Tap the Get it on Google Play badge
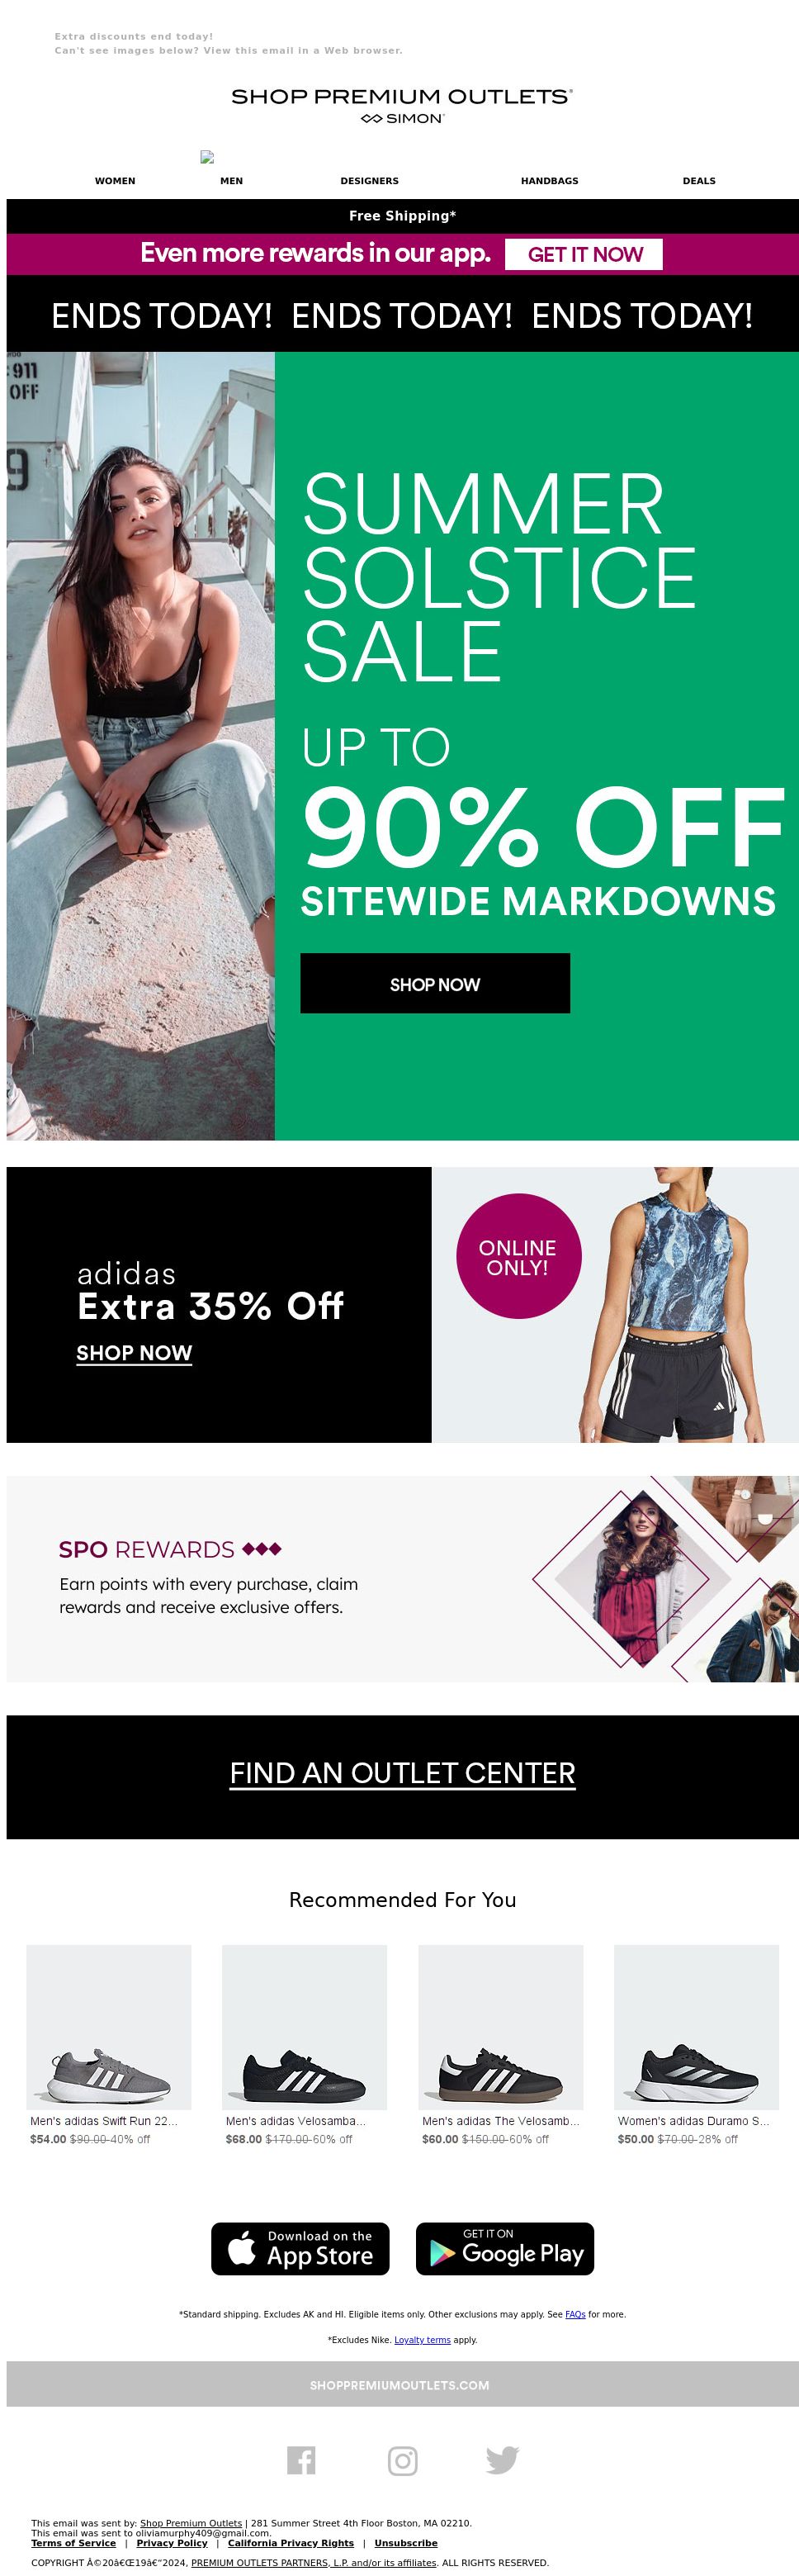The width and height of the screenshot is (799, 2576). [505, 2249]
